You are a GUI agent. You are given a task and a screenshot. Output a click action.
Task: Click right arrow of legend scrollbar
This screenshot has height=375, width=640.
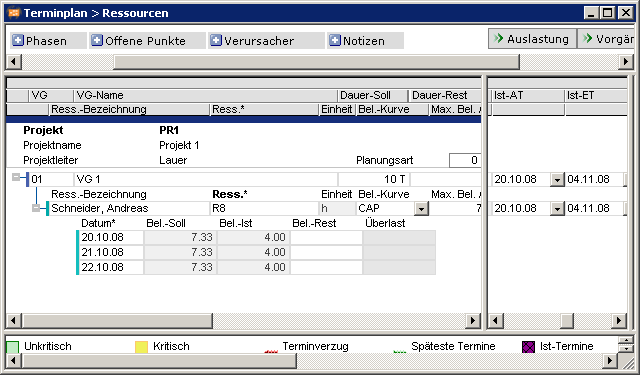(610, 361)
